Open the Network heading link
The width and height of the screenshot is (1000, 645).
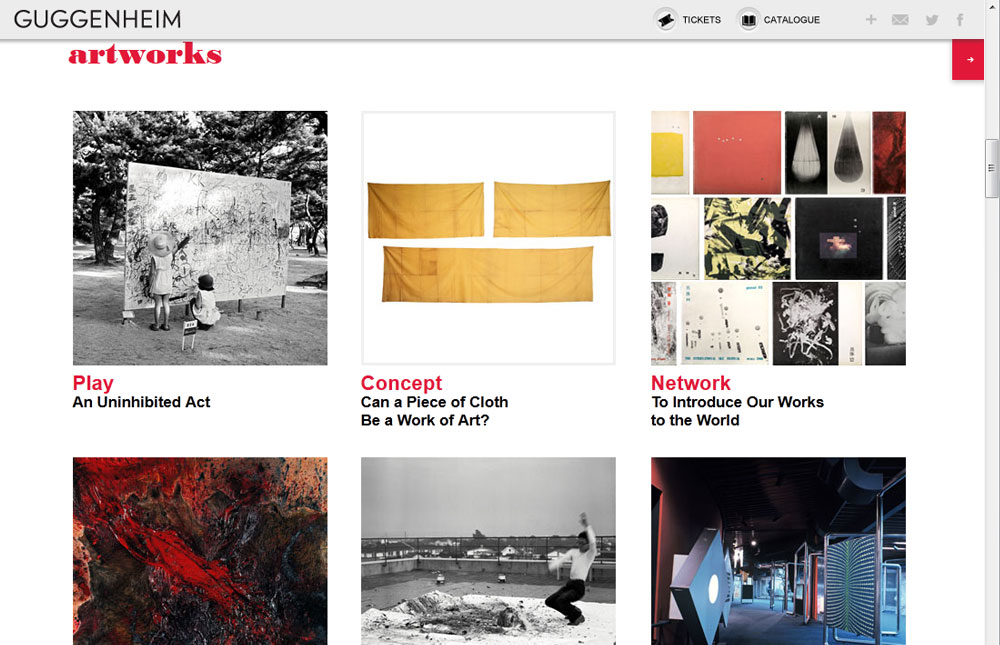(691, 382)
